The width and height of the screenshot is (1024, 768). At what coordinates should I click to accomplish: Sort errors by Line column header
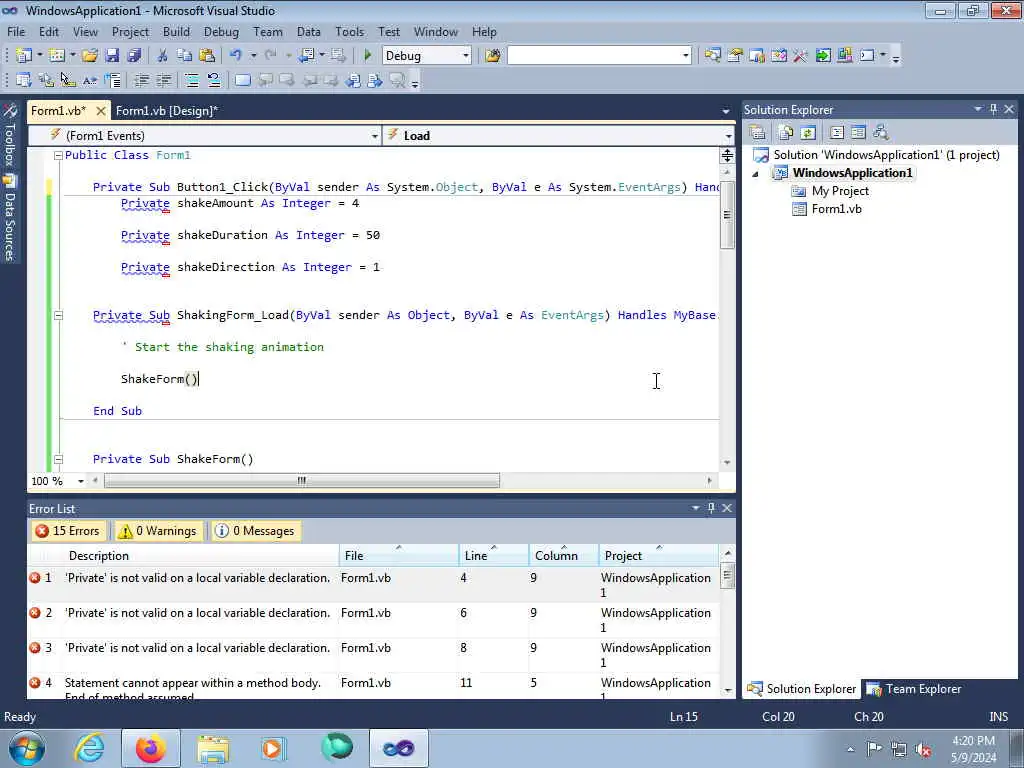[494, 556]
